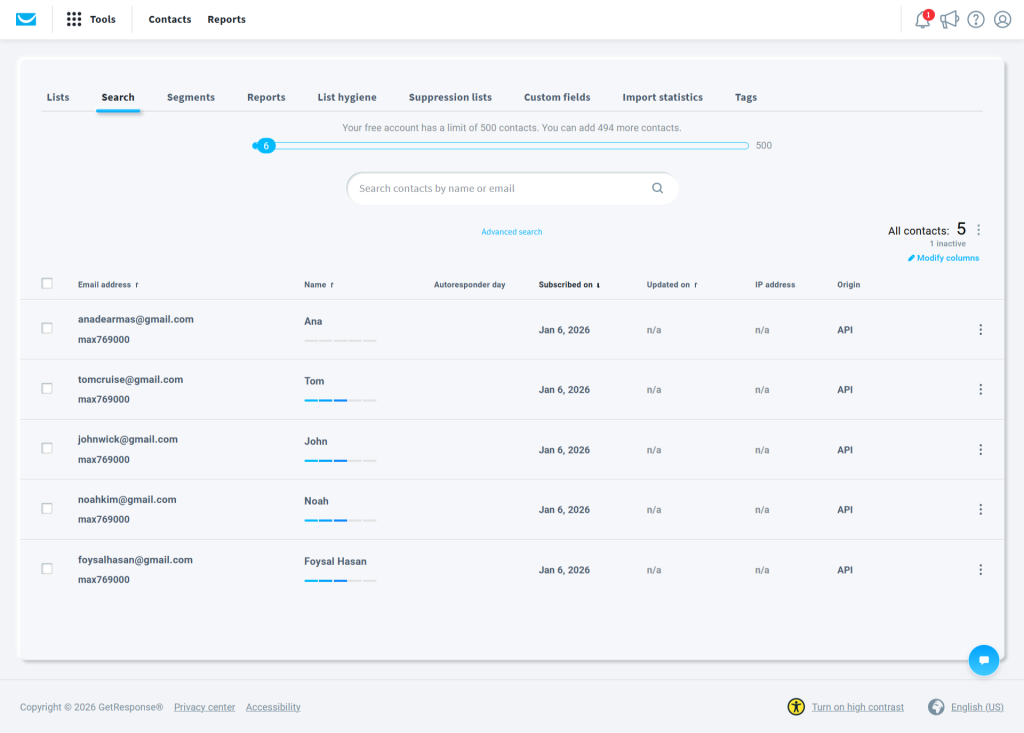This screenshot has width=1024, height=733.
Task: Switch to the Tags tab
Action: pyautogui.click(x=745, y=97)
